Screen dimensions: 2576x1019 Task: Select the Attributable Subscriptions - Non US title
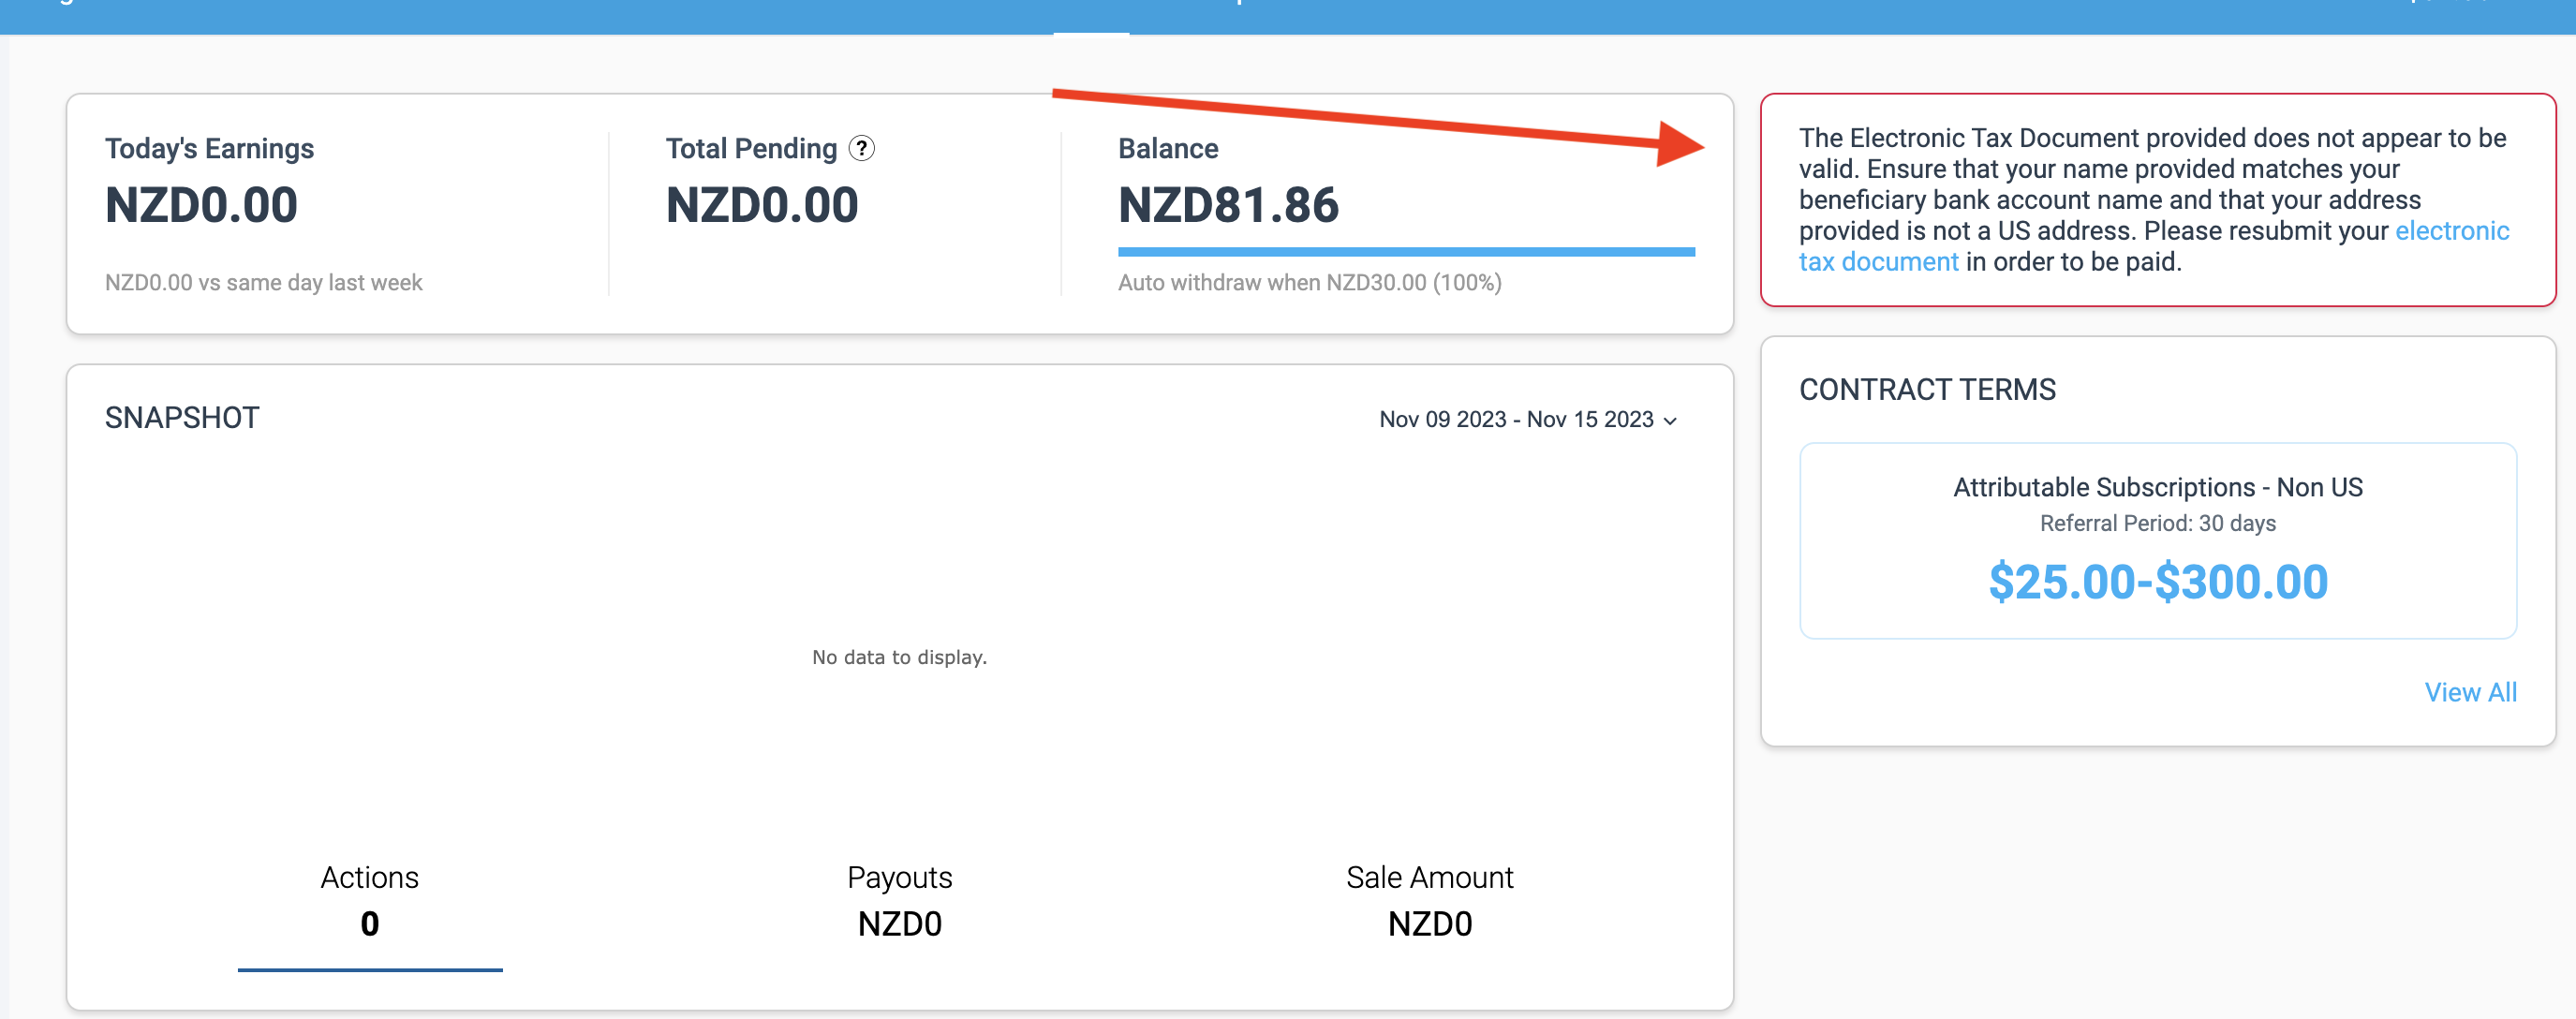pyautogui.click(x=2157, y=487)
